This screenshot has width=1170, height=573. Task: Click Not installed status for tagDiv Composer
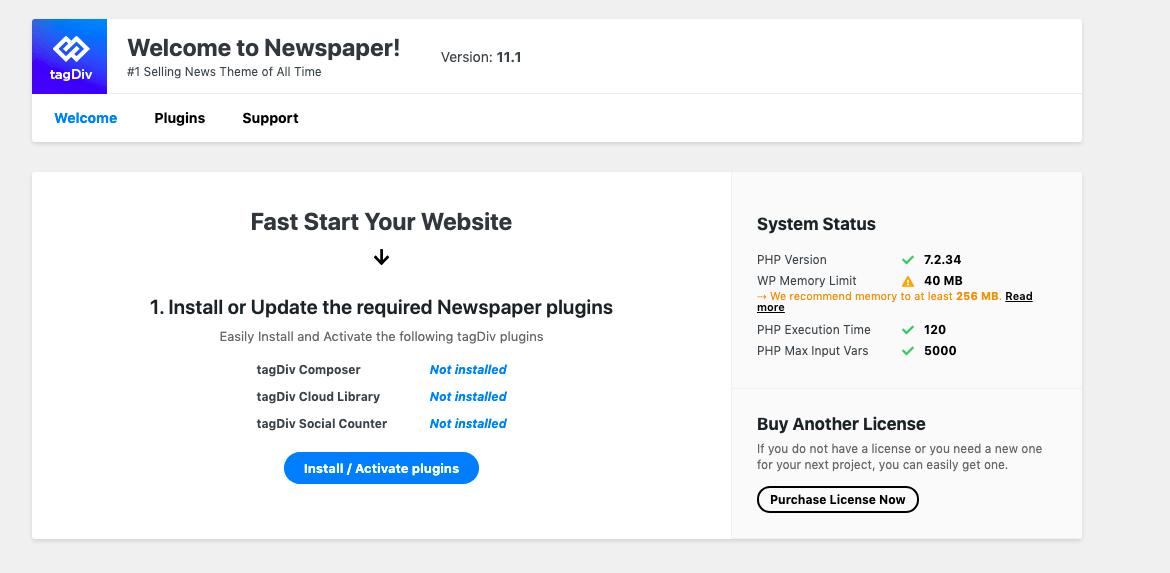468,369
